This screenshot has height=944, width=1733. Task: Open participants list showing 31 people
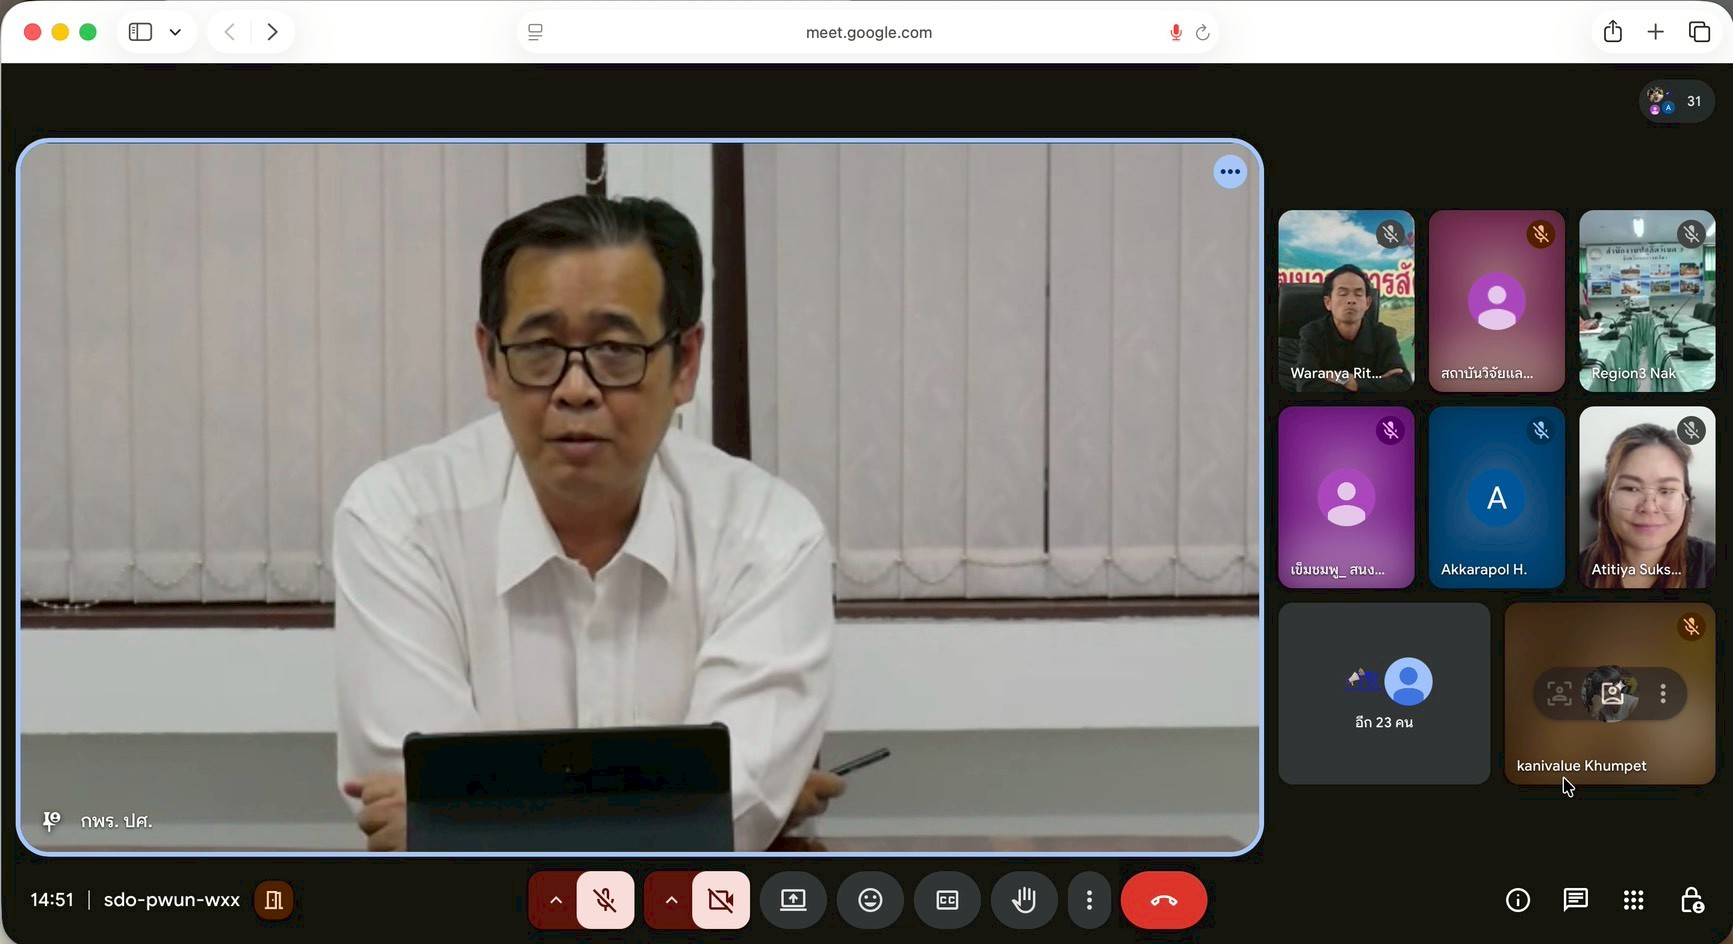coord(1677,101)
